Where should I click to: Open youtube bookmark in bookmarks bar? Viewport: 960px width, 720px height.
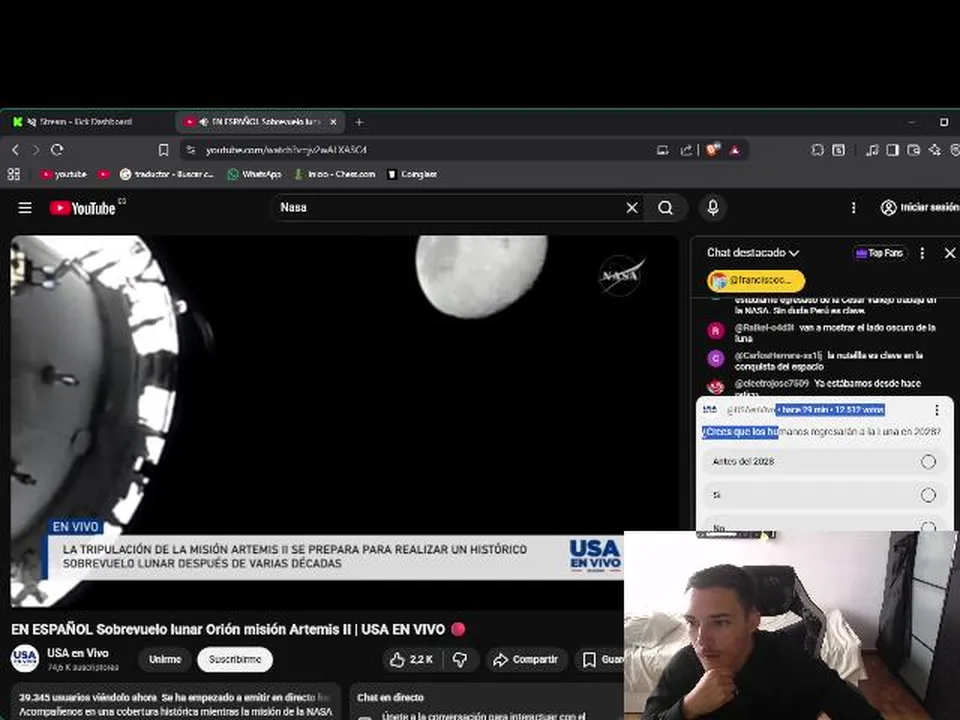[x=64, y=174]
